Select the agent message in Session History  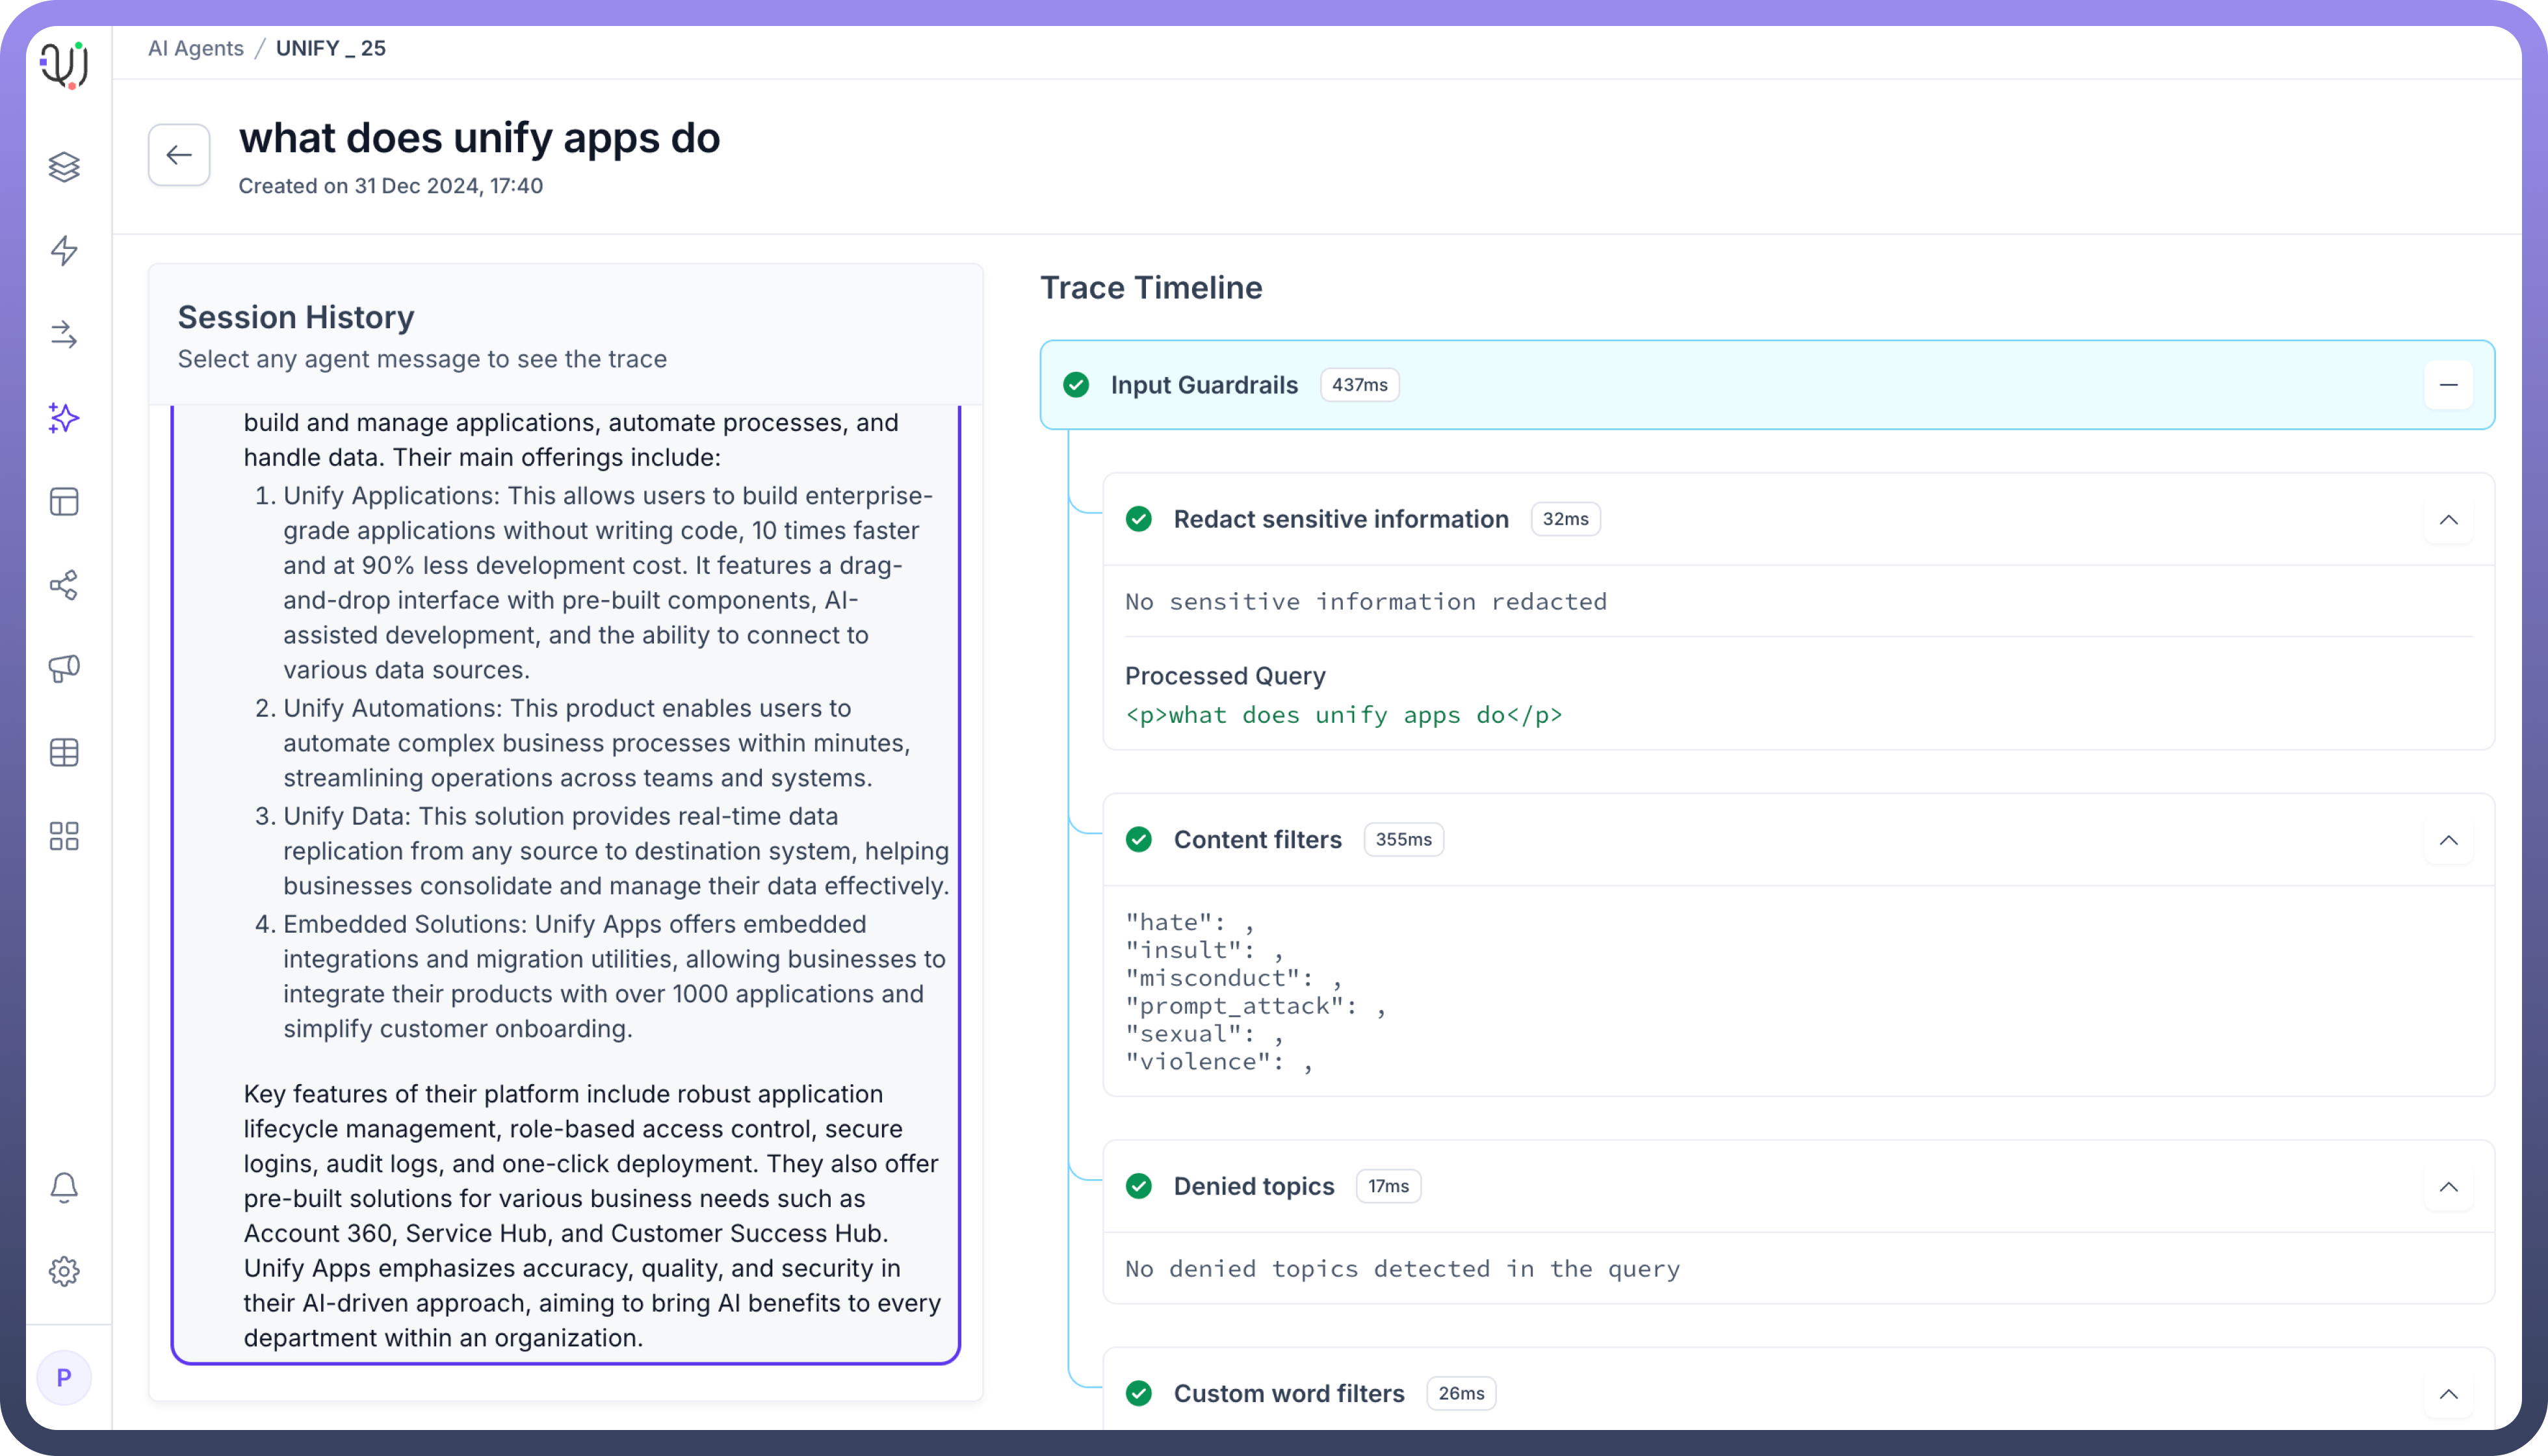tap(566, 880)
